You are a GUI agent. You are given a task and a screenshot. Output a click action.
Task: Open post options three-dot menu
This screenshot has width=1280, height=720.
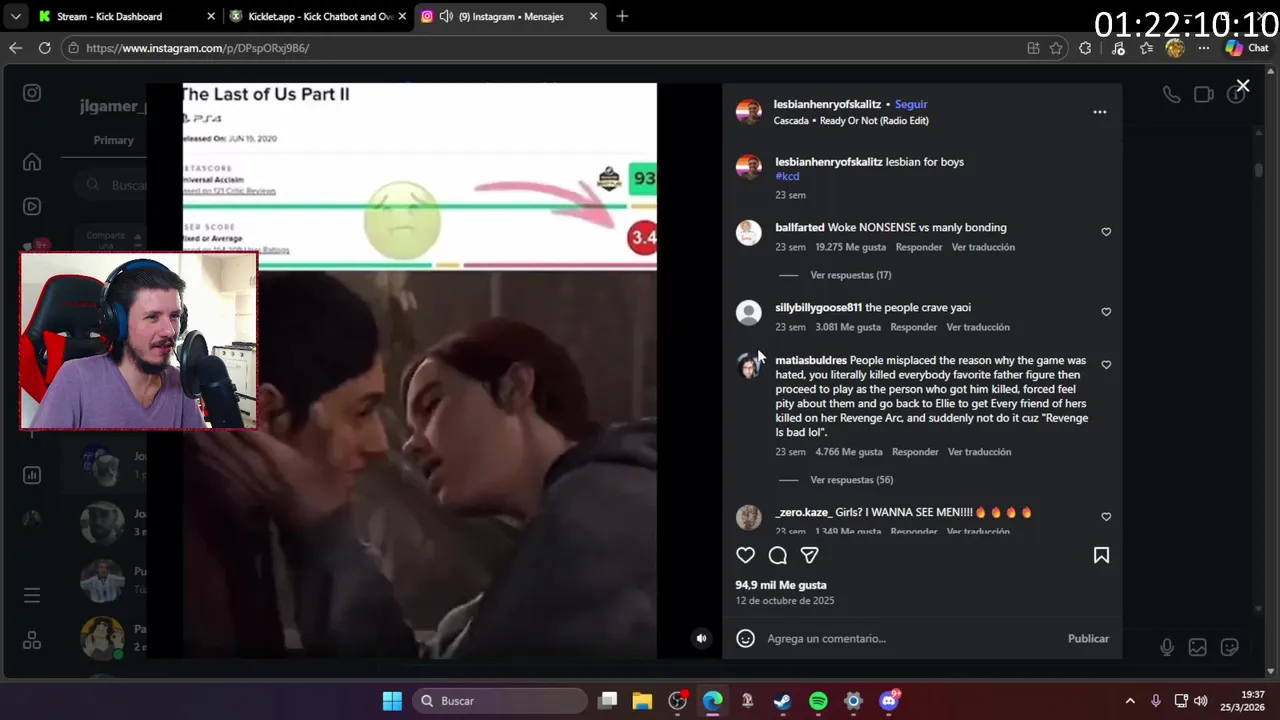click(1100, 112)
